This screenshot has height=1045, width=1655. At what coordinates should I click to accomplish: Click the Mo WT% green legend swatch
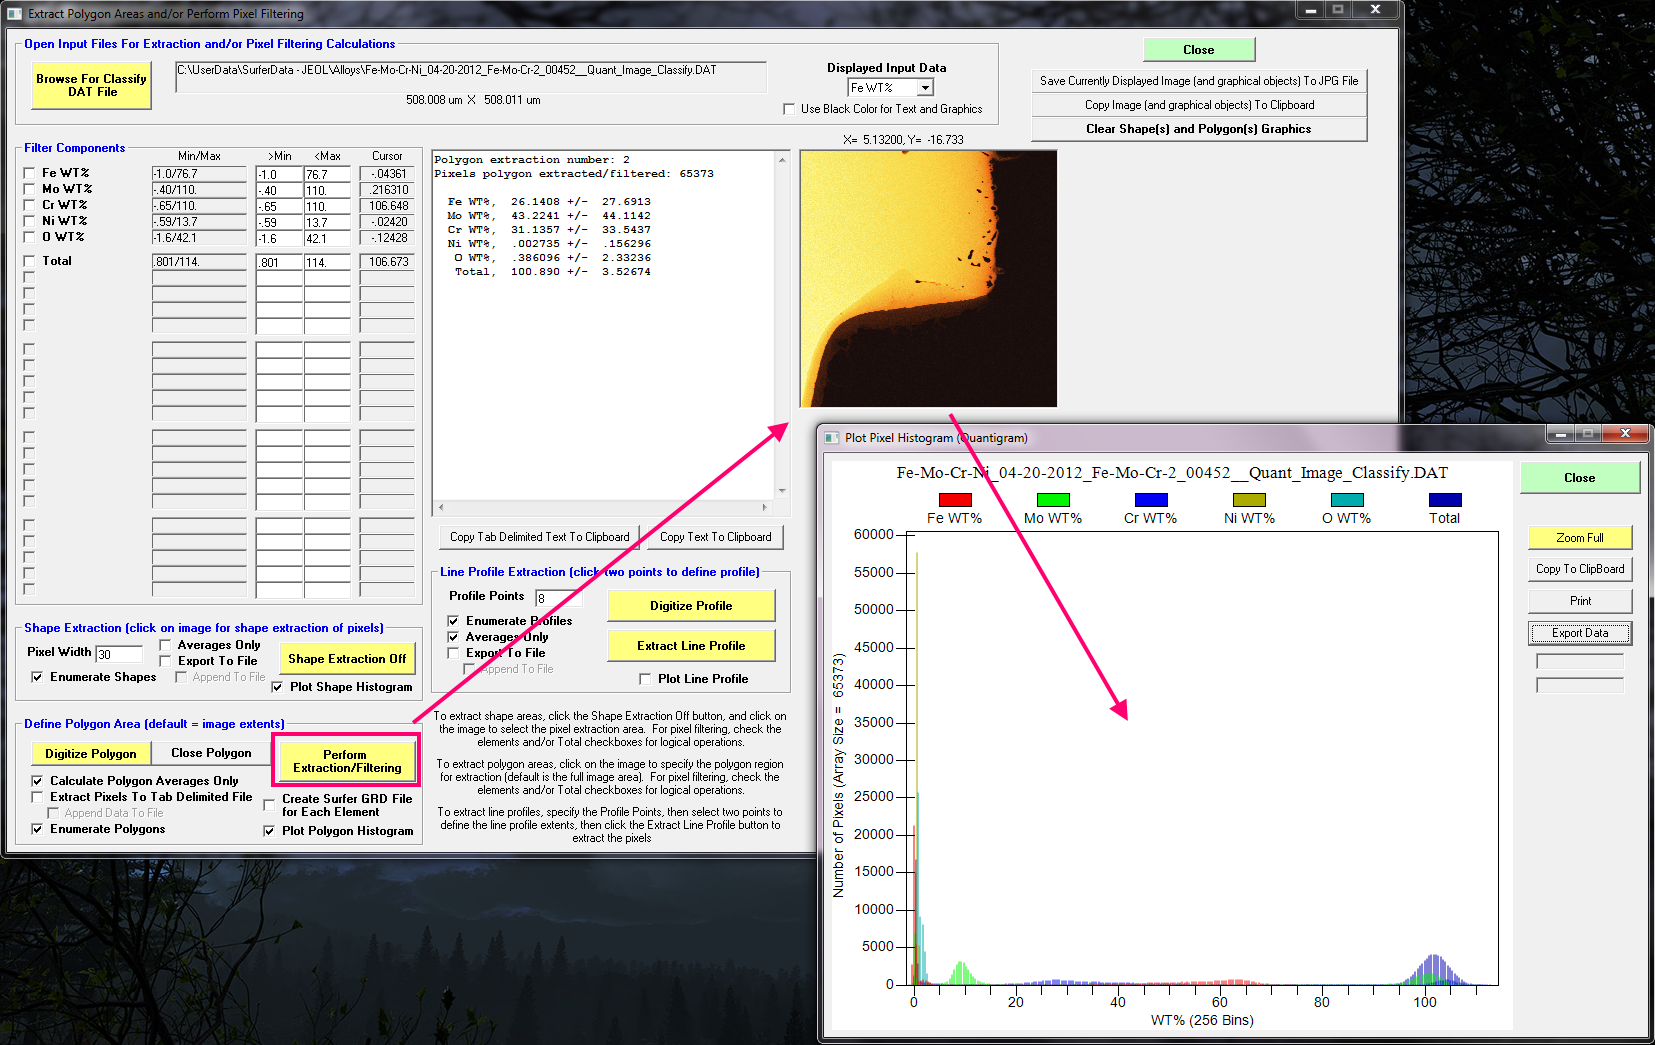click(1053, 499)
